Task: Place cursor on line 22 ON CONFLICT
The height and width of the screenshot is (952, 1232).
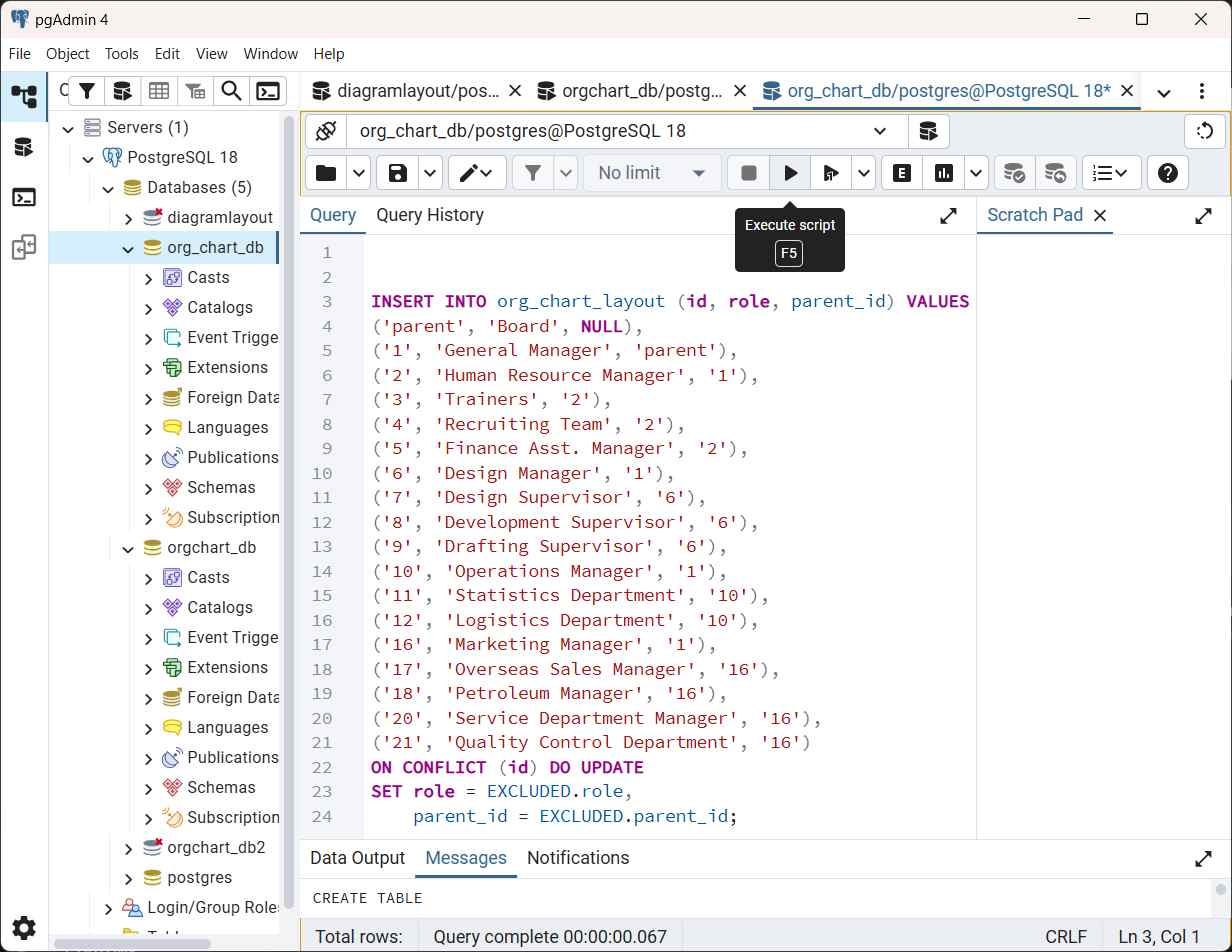Action: [x=507, y=767]
